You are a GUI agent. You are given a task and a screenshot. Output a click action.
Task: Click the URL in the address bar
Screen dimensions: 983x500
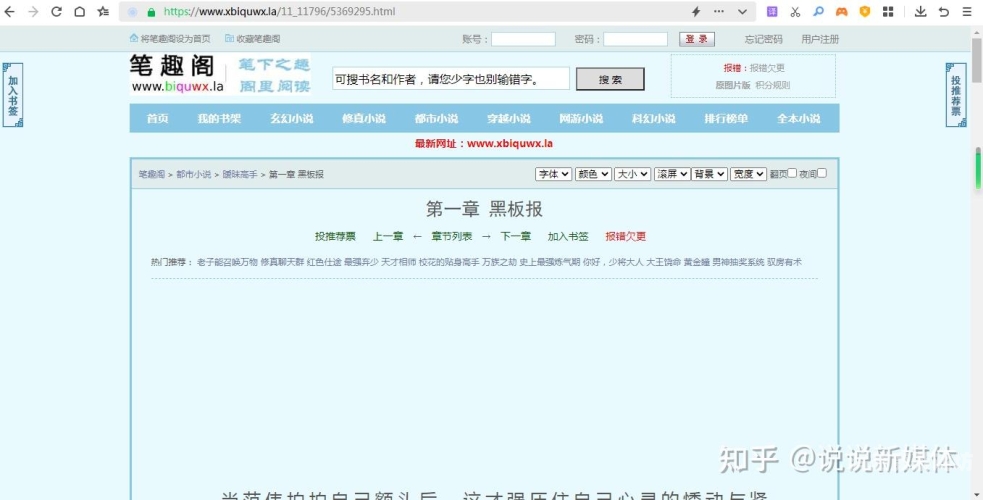pyautogui.click(x=280, y=11)
